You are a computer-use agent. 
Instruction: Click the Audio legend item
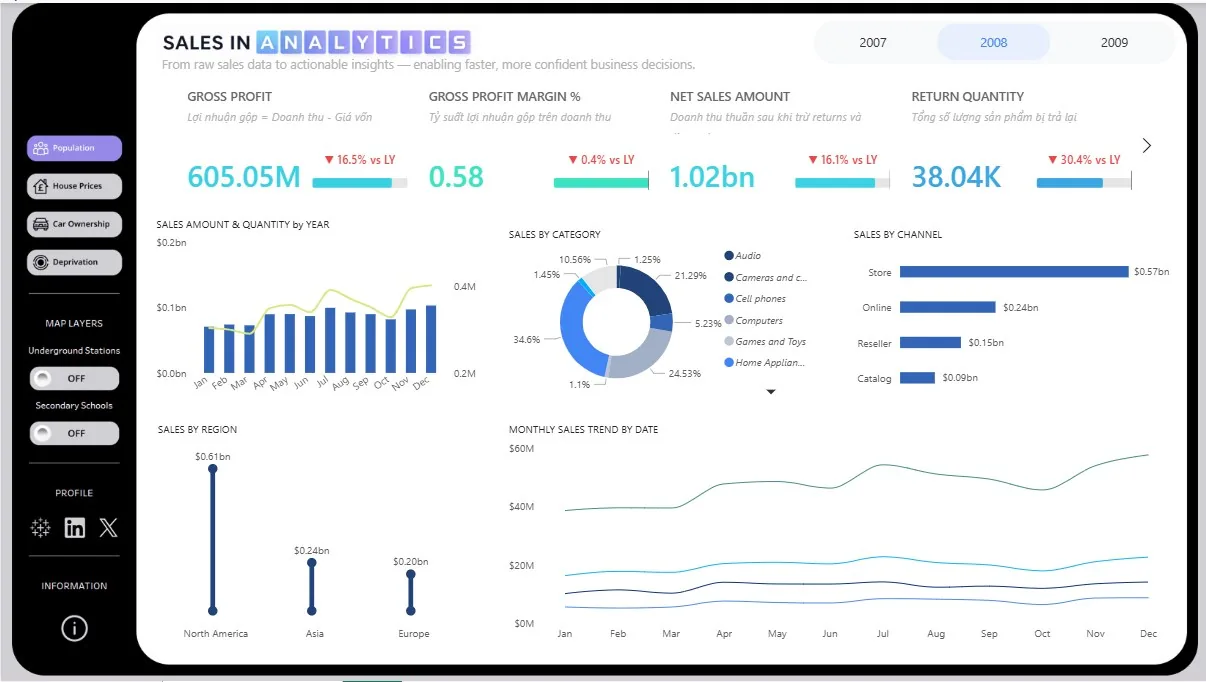(742, 256)
